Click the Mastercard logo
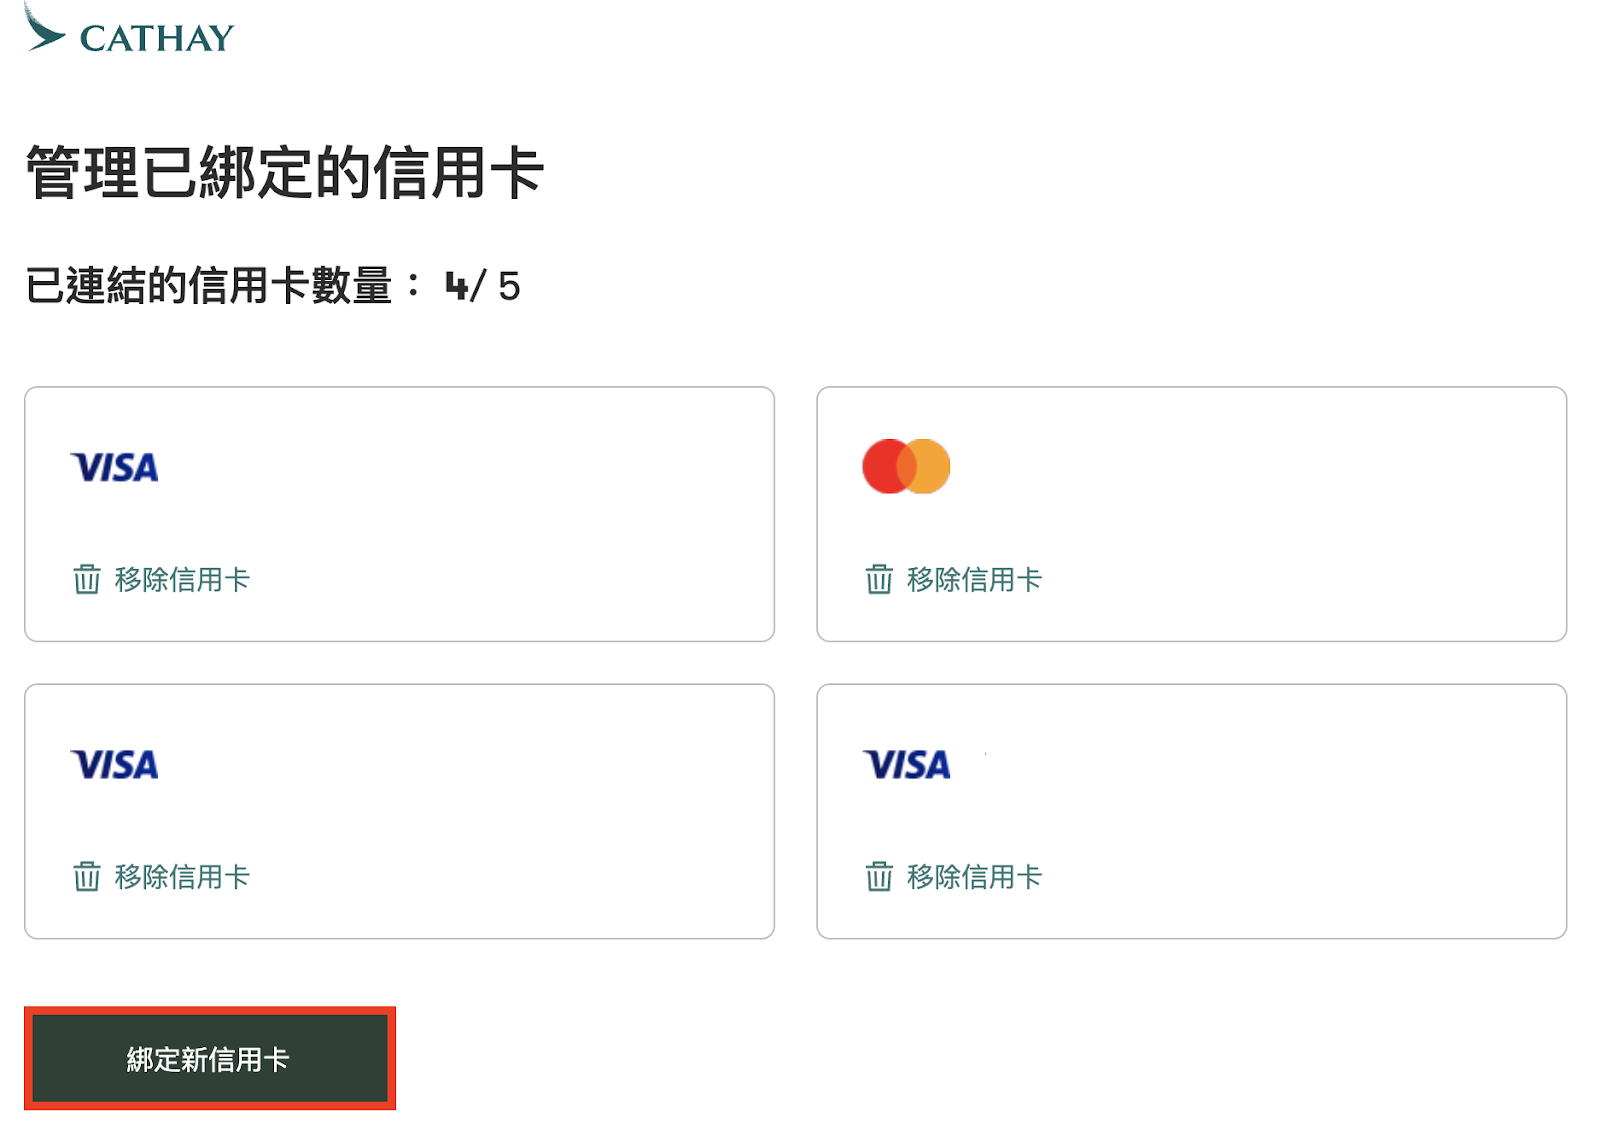This screenshot has width=1600, height=1136. [x=906, y=466]
